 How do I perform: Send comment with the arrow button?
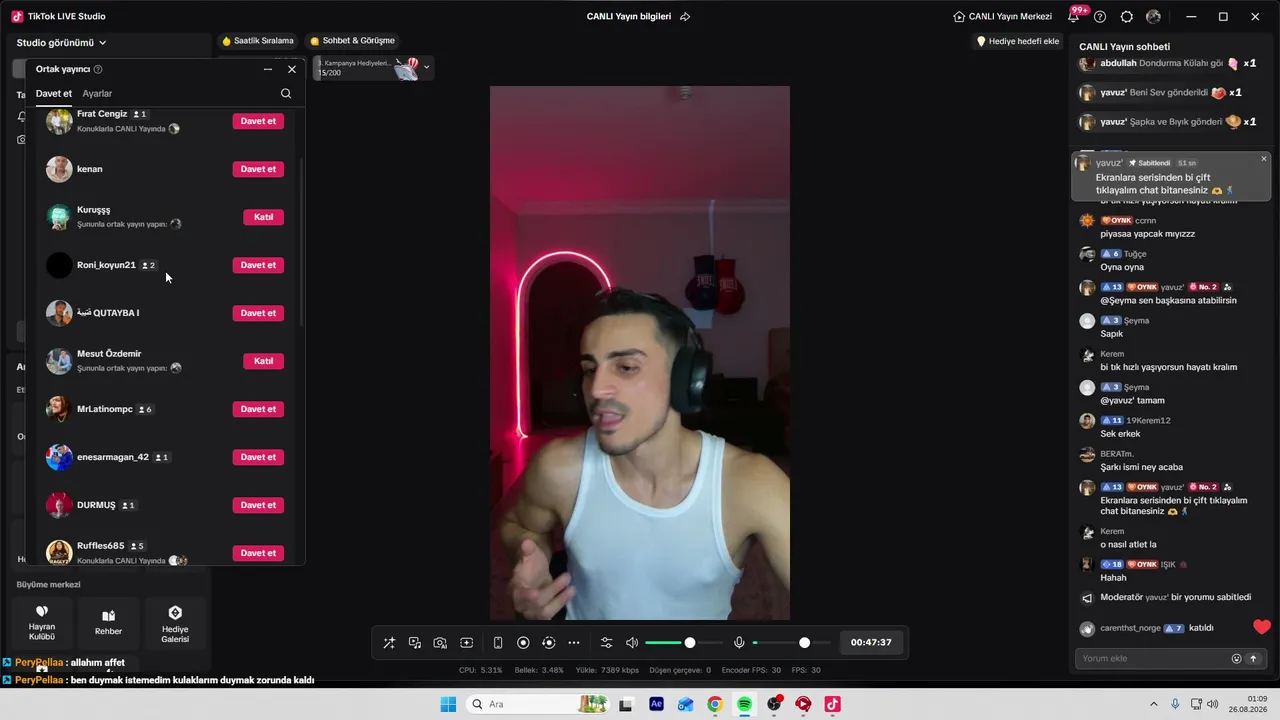coord(1253,659)
